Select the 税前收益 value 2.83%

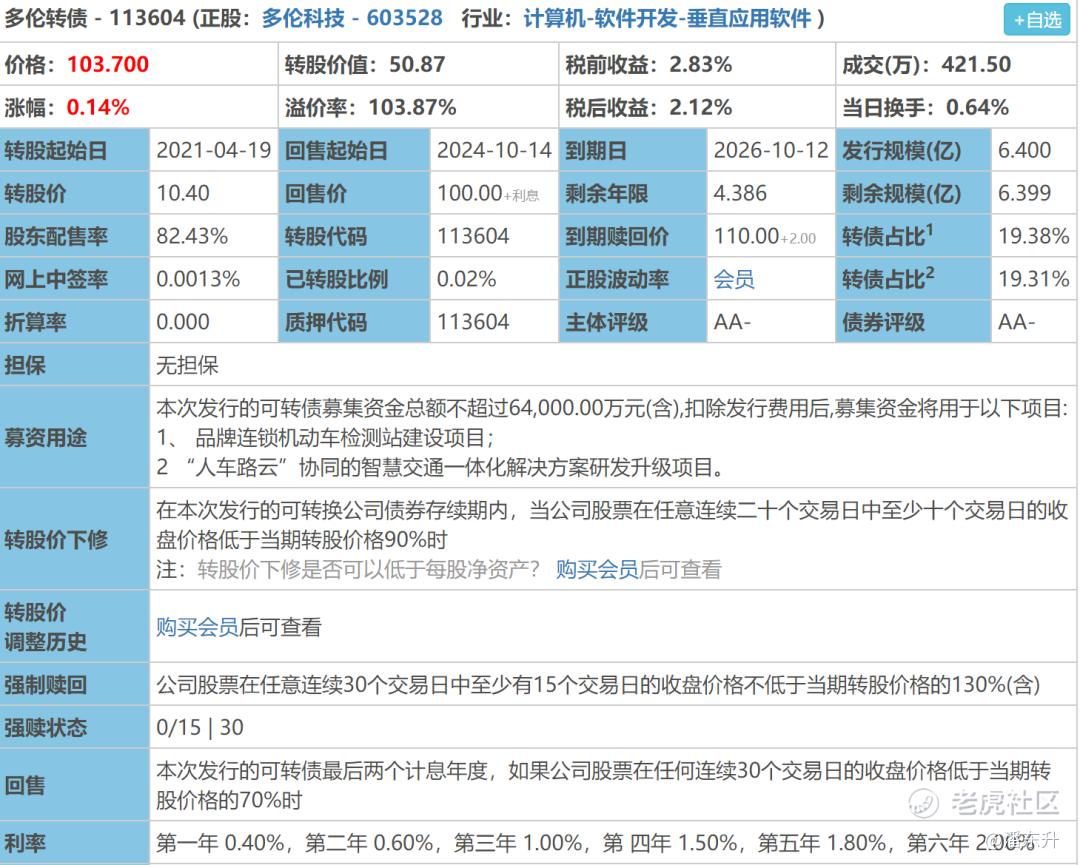(x=700, y=64)
